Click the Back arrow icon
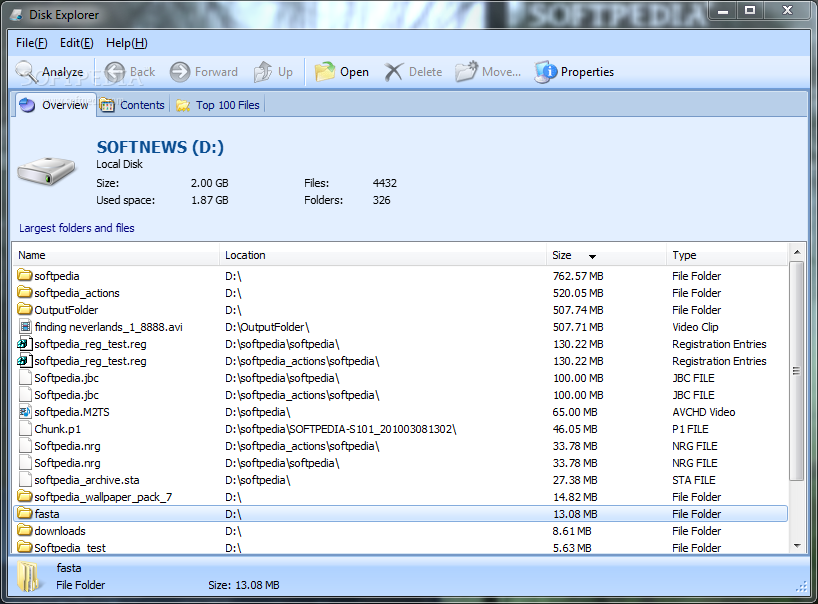Screen dimensions: 818x604 [114, 72]
